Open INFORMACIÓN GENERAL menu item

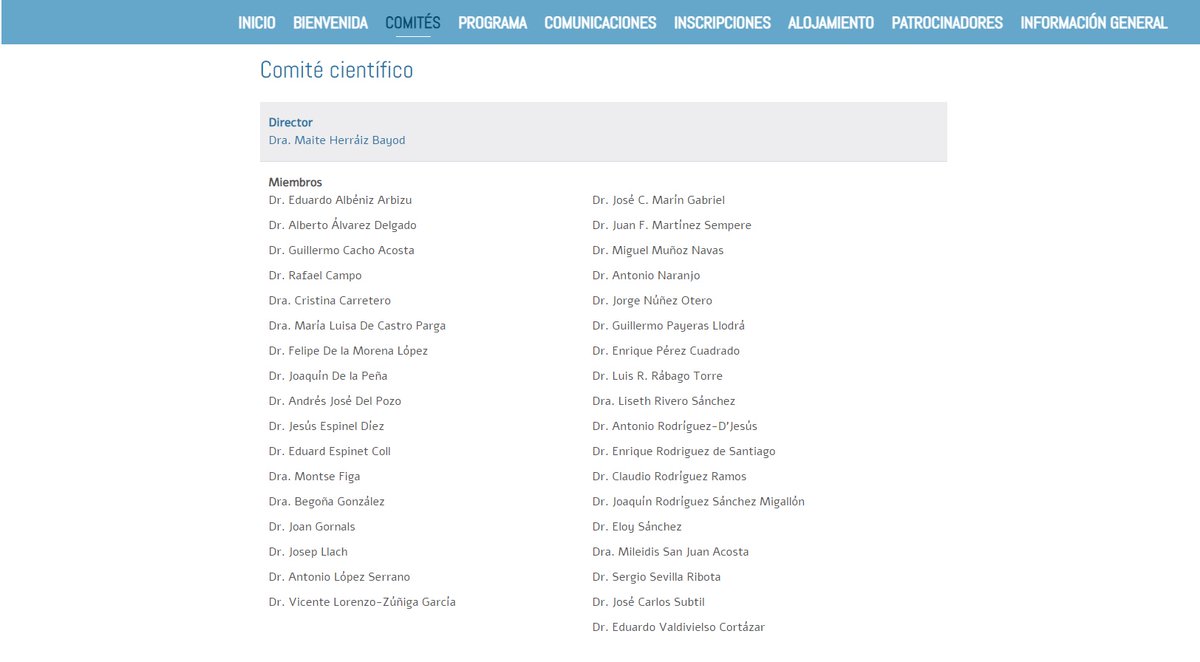click(x=1094, y=22)
